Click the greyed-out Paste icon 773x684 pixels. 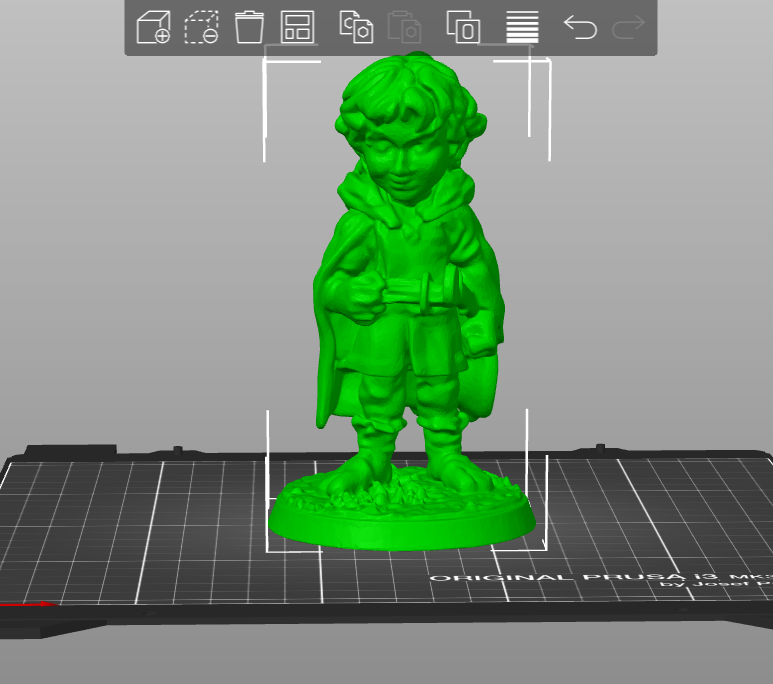(404, 27)
